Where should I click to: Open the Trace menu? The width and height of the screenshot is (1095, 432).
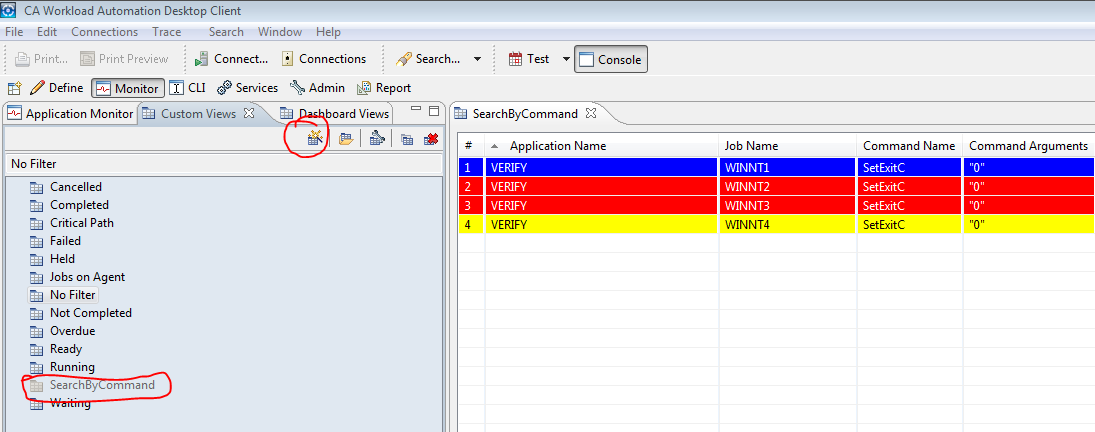[x=167, y=32]
